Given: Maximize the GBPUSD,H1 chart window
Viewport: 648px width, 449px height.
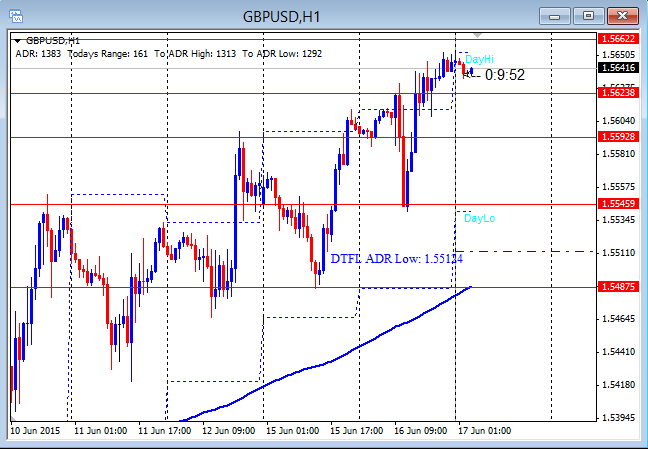Looking at the screenshot, I should point(588,16).
